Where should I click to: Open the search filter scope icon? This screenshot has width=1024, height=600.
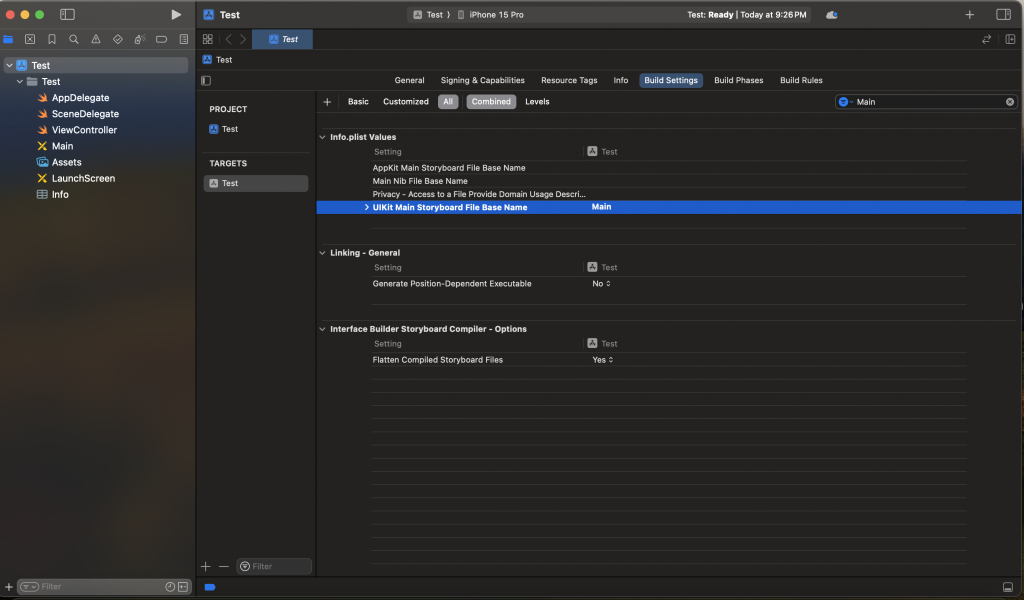click(x=845, y=102)
